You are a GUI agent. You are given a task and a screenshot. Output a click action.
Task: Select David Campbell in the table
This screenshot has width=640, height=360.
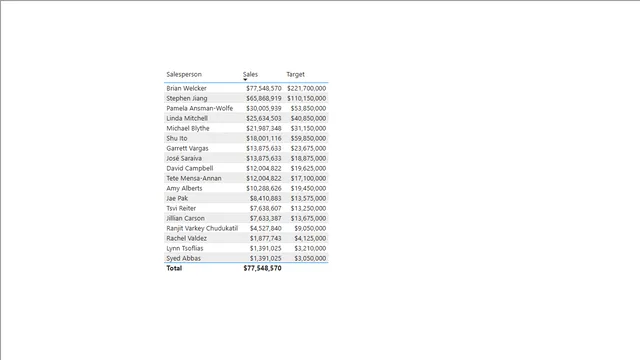pos(189,168)
